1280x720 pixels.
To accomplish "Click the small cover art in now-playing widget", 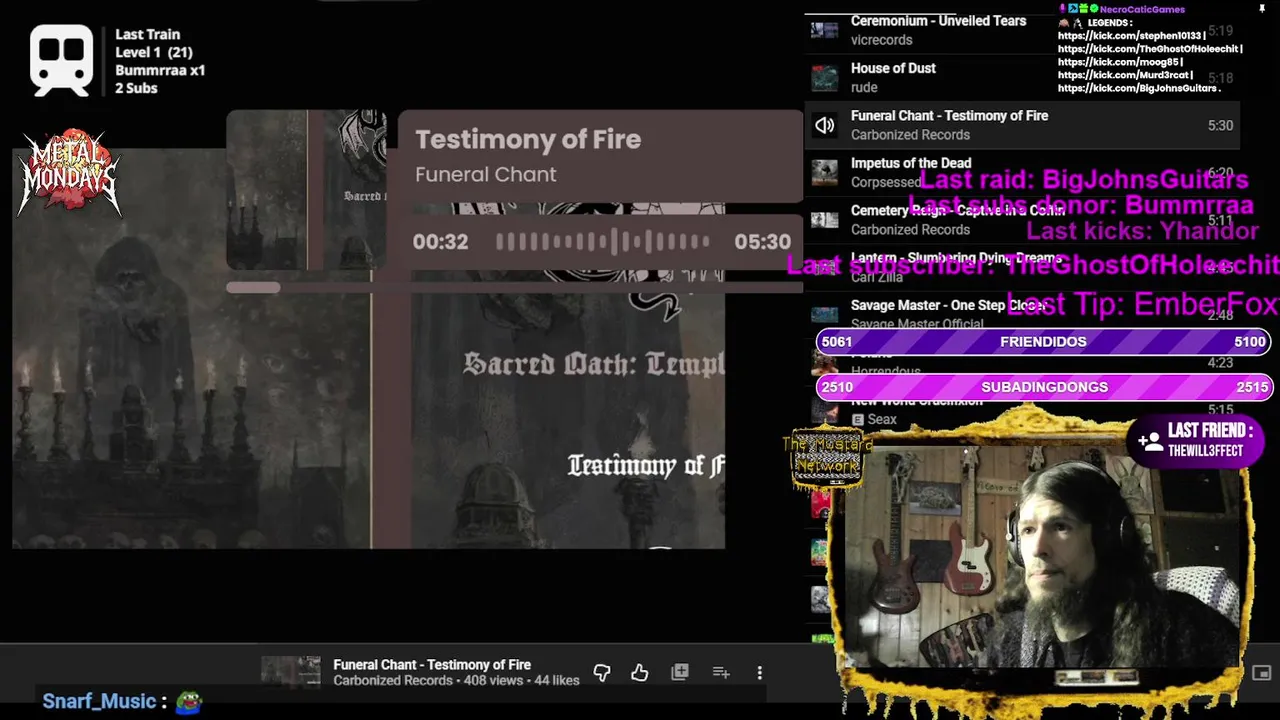I will 307,190.
